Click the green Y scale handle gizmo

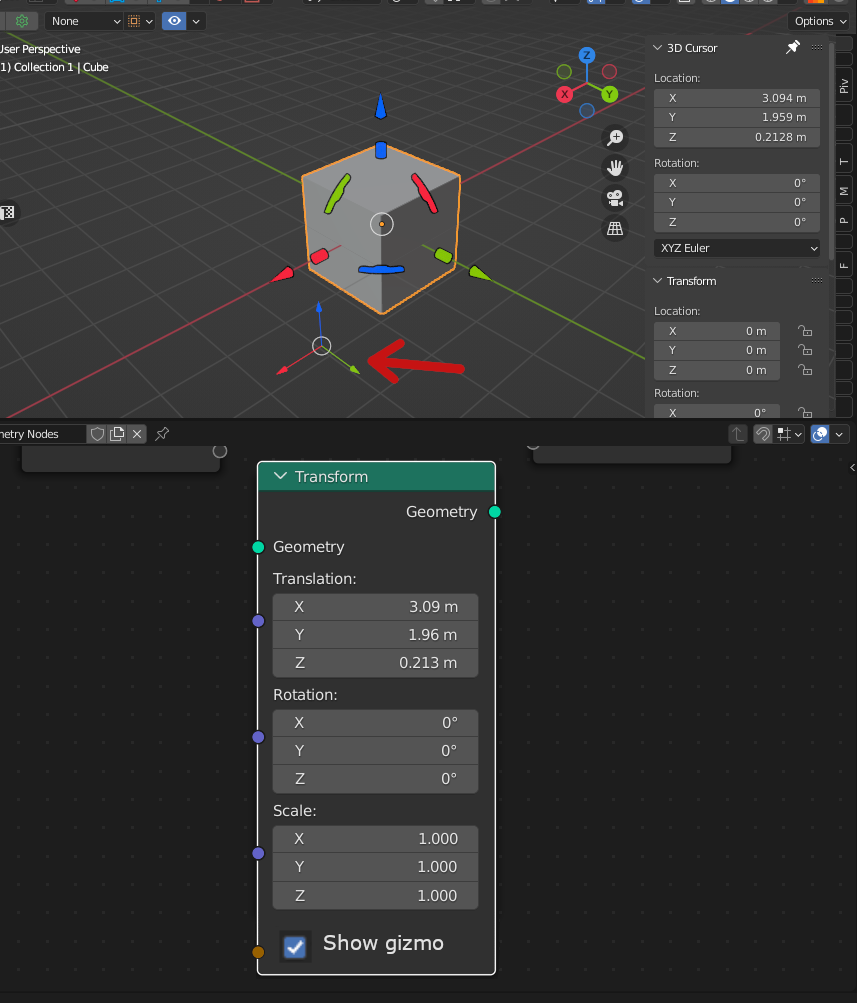(x=443, y=256)
